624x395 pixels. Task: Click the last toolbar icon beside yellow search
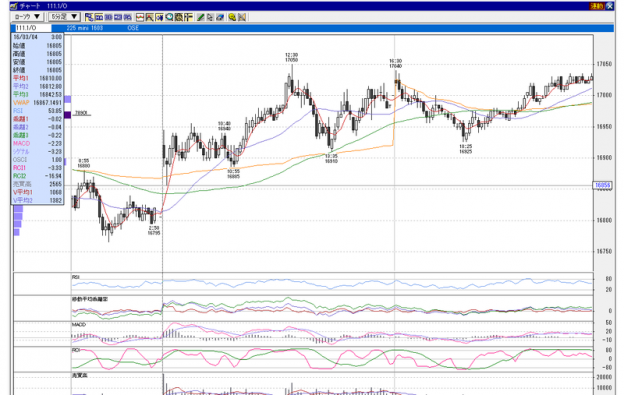242,17
